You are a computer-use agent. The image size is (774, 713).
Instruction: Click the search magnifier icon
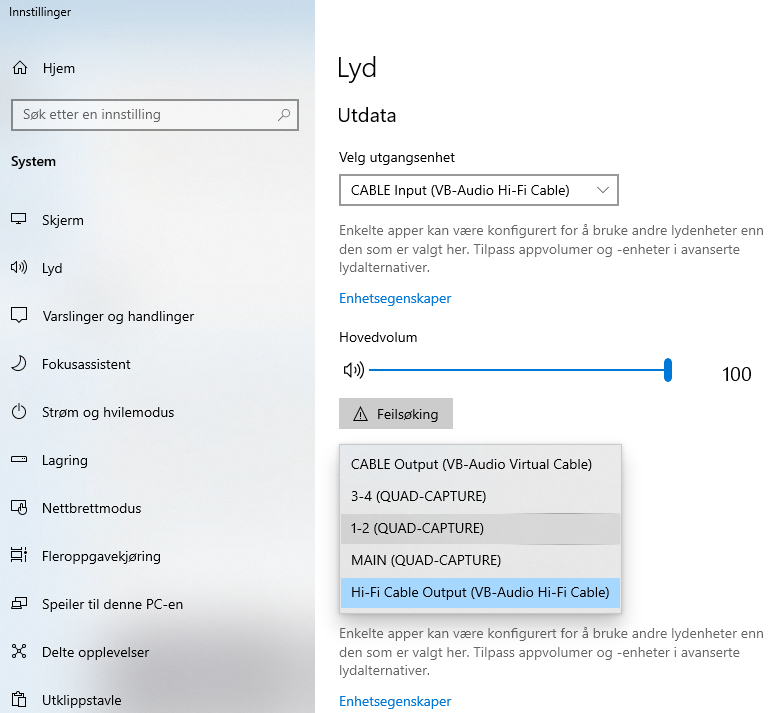285,115
